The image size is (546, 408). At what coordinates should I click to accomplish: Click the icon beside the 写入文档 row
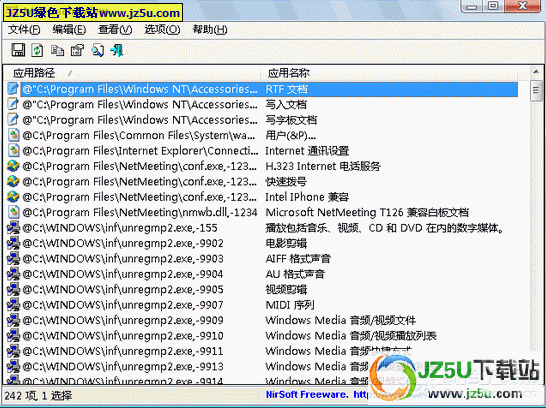[x=13, y=104]
